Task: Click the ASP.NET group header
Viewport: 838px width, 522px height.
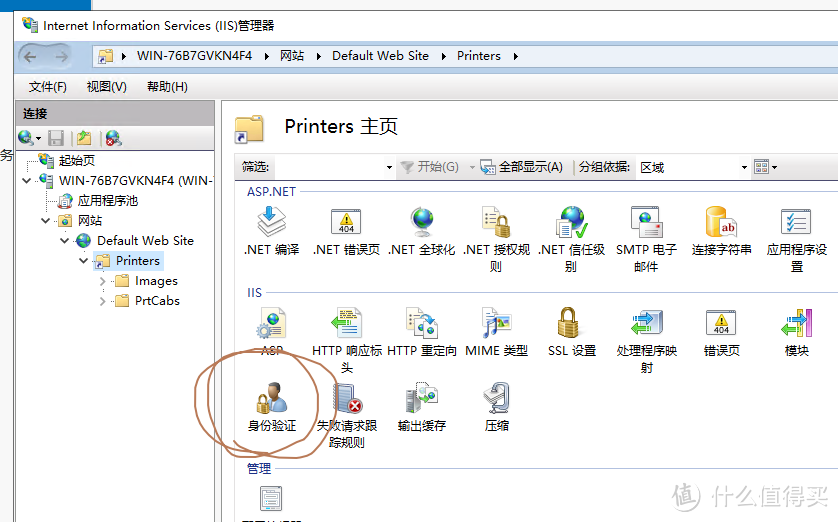Action: pyautogui.click(x=271, y=192)
